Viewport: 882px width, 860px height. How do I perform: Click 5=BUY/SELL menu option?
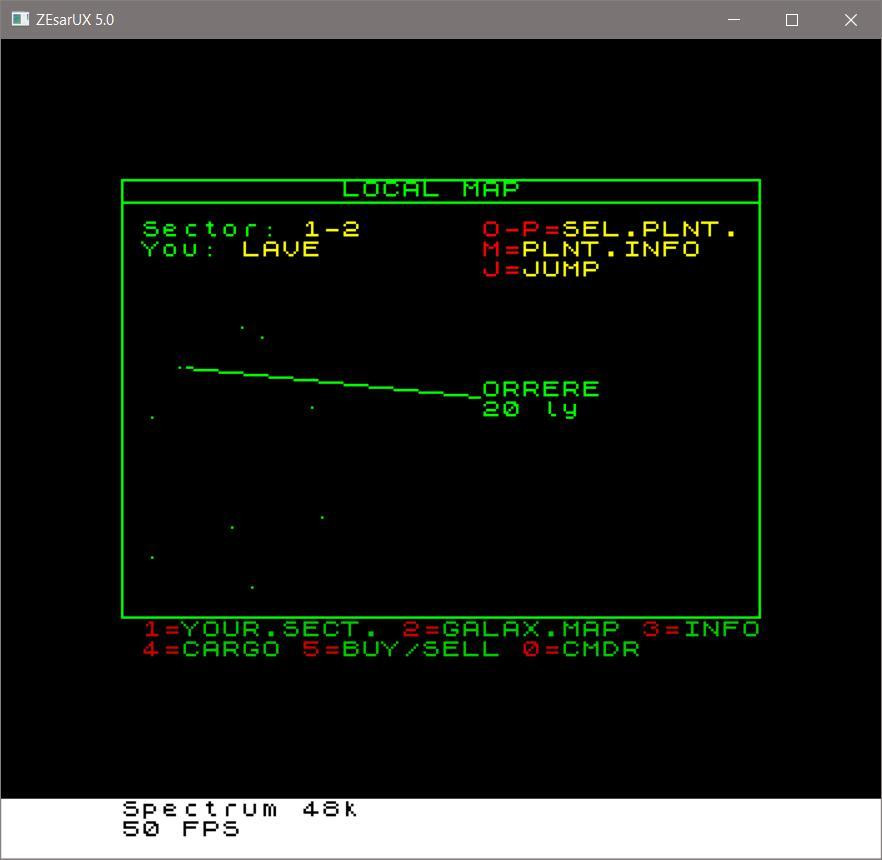(400, 649)
